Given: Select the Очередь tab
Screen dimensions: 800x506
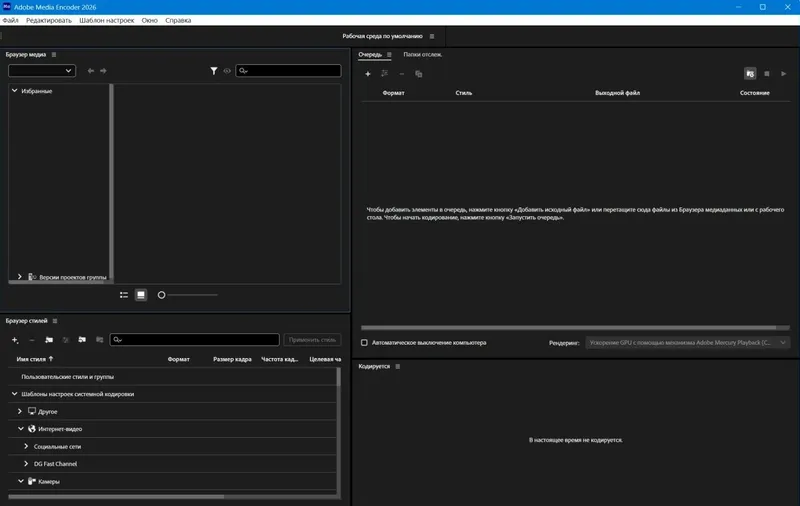Looking at the screenshot, I should (370, 55).
